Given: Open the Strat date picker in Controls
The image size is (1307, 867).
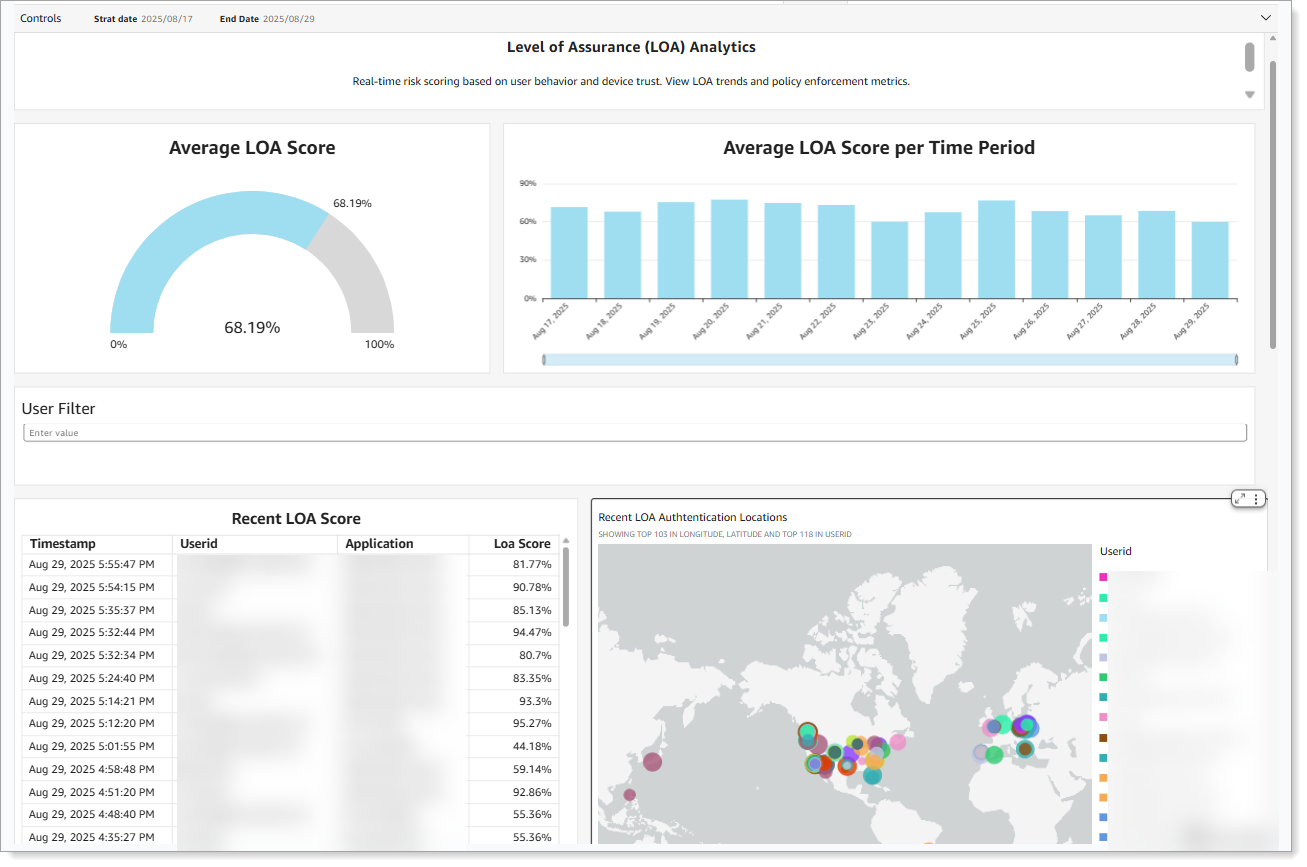Looking at the screenshot, I should [167, 17].
